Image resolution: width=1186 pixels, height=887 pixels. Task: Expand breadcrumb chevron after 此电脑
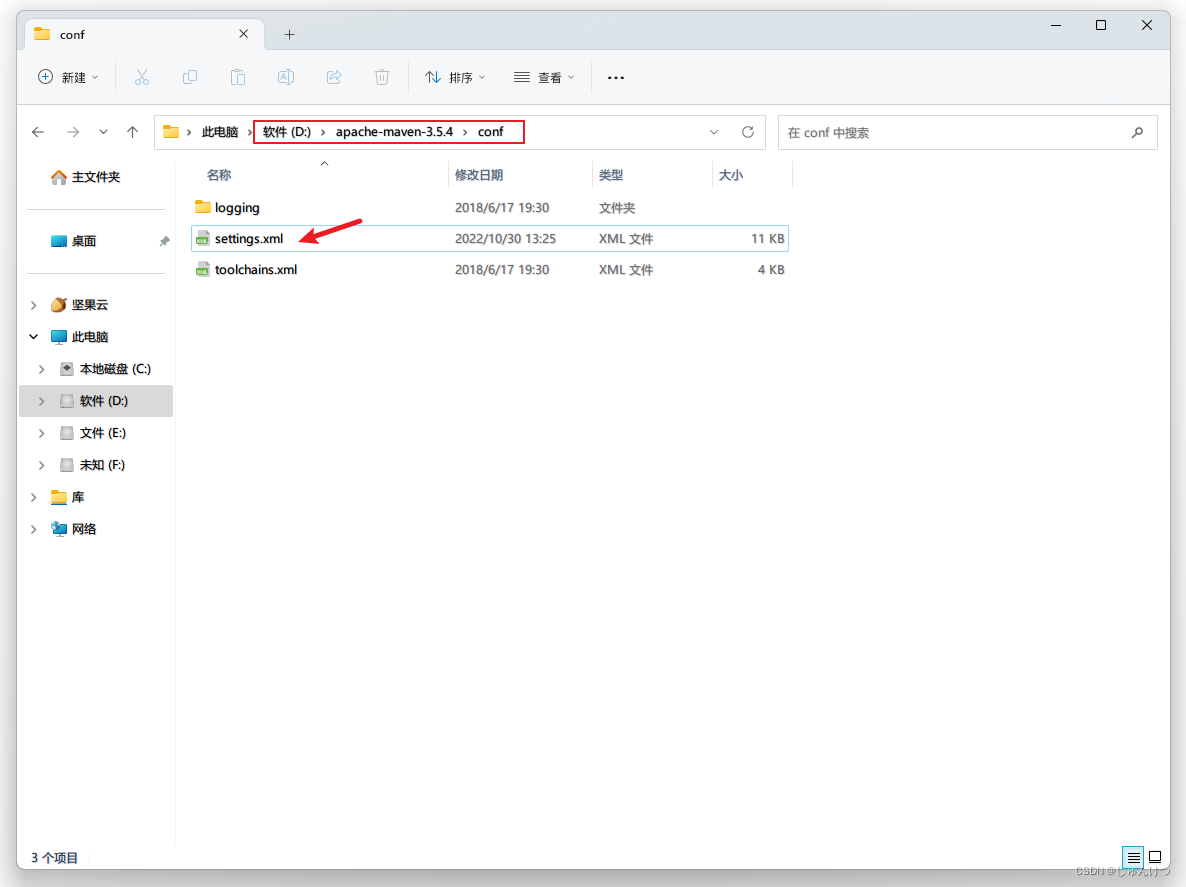coord(250,132)
